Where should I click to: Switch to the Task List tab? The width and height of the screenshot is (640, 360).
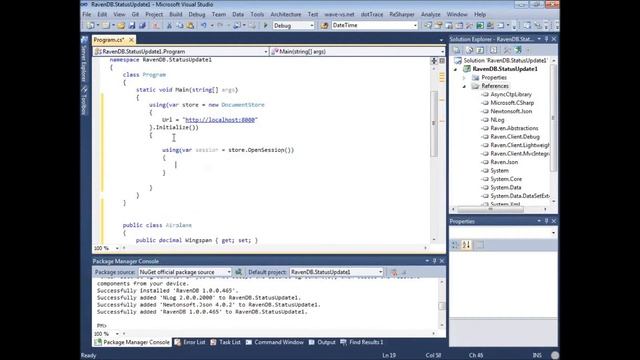click(x=225, y=342)
